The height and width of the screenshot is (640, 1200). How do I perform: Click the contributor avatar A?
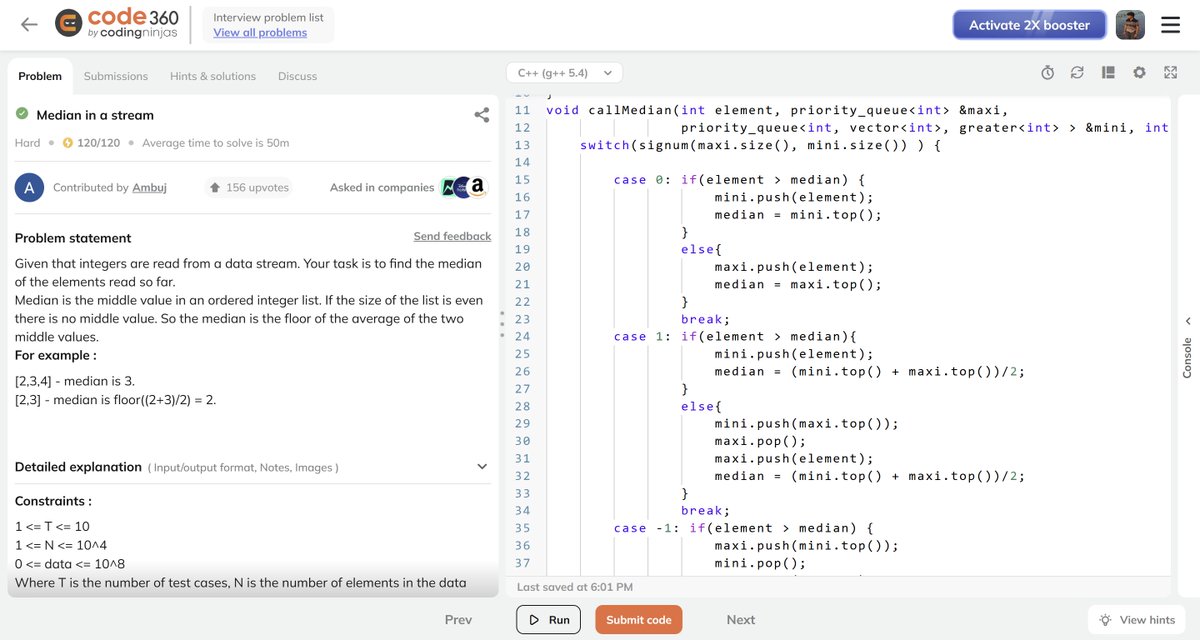click(x=29, y=187)
